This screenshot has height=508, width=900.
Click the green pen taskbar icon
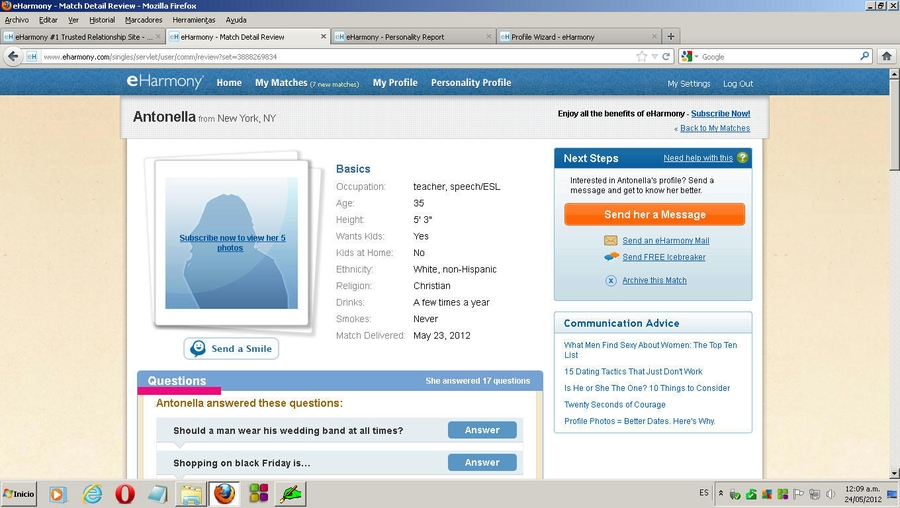pyautogui.click(x=291, y=494)
